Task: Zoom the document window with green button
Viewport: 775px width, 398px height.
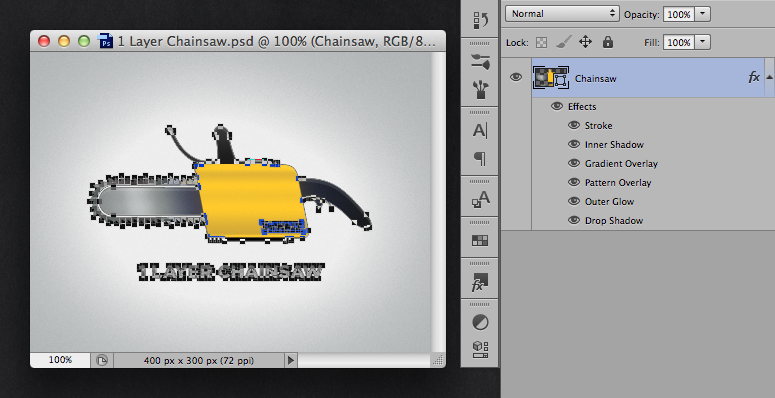Action: (x=84, y=41)
